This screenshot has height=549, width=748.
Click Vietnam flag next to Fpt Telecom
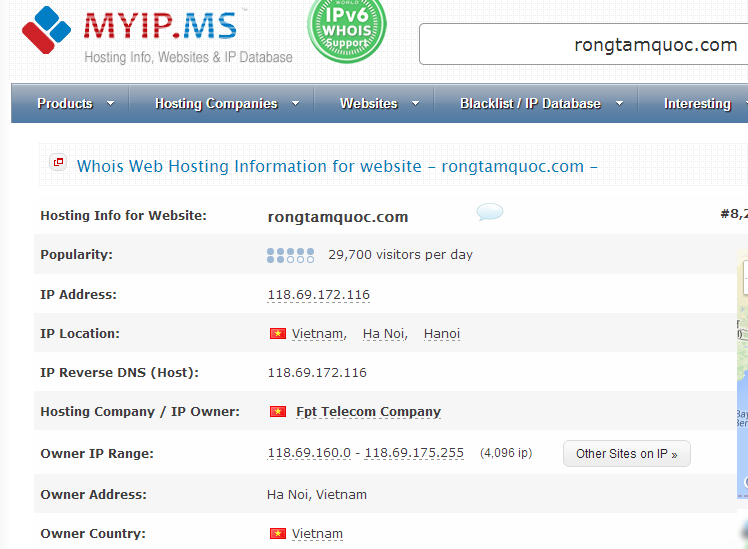point(277,412)
